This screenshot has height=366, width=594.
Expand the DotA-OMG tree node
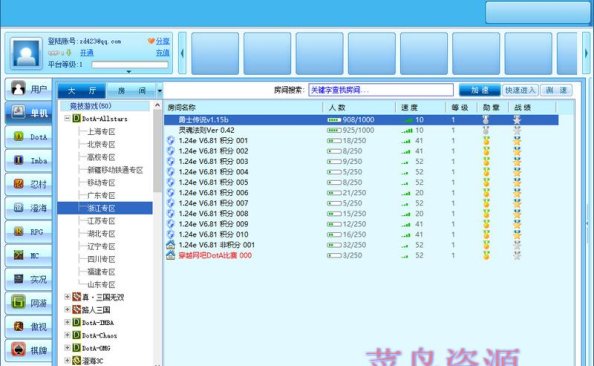[x=67, y=348]
